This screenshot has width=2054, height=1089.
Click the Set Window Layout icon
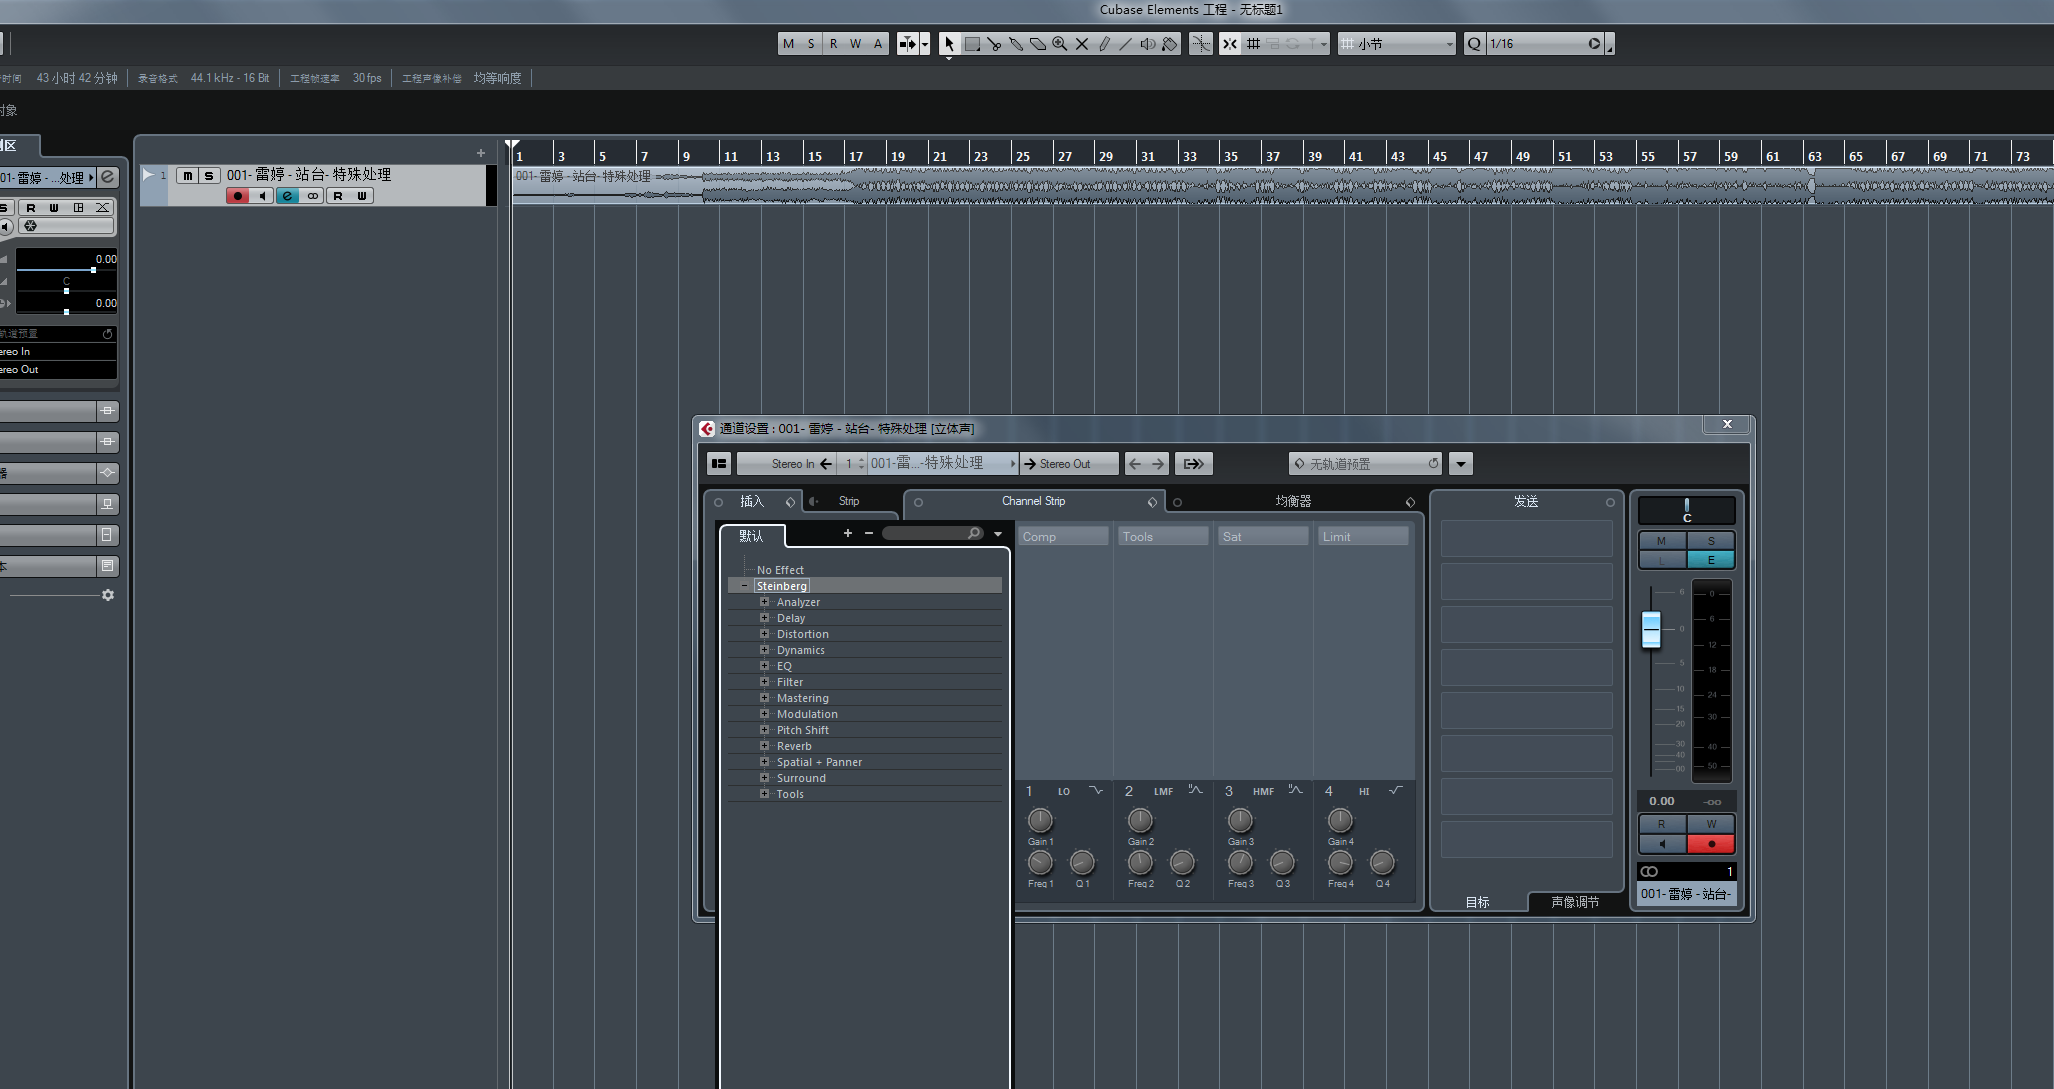pyautogui.click(x=719, y=464)
